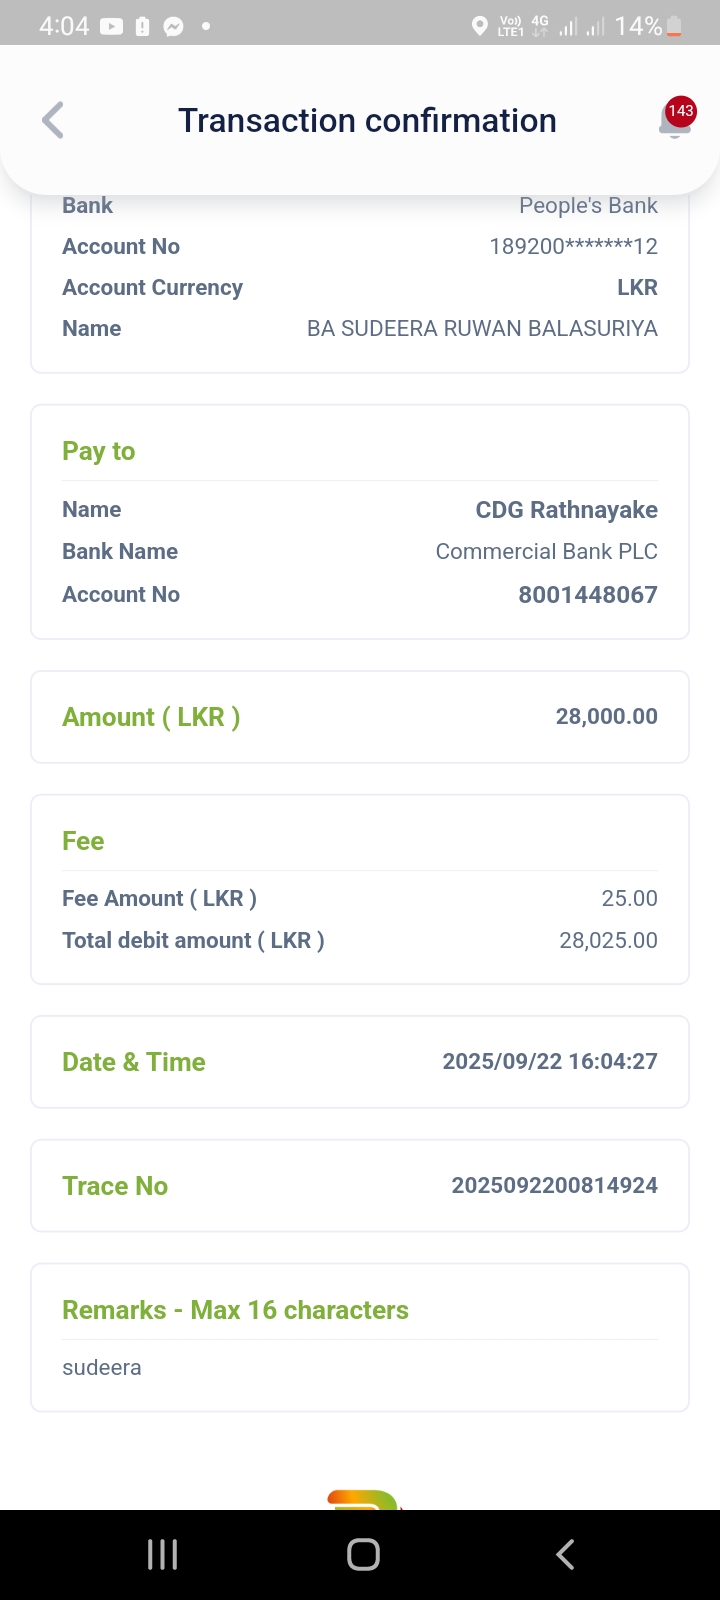Tap the pay-to account number 8001448067
Image resolution: width=720 pixels, height=1600 pixels.
click(x=587, y=595)
